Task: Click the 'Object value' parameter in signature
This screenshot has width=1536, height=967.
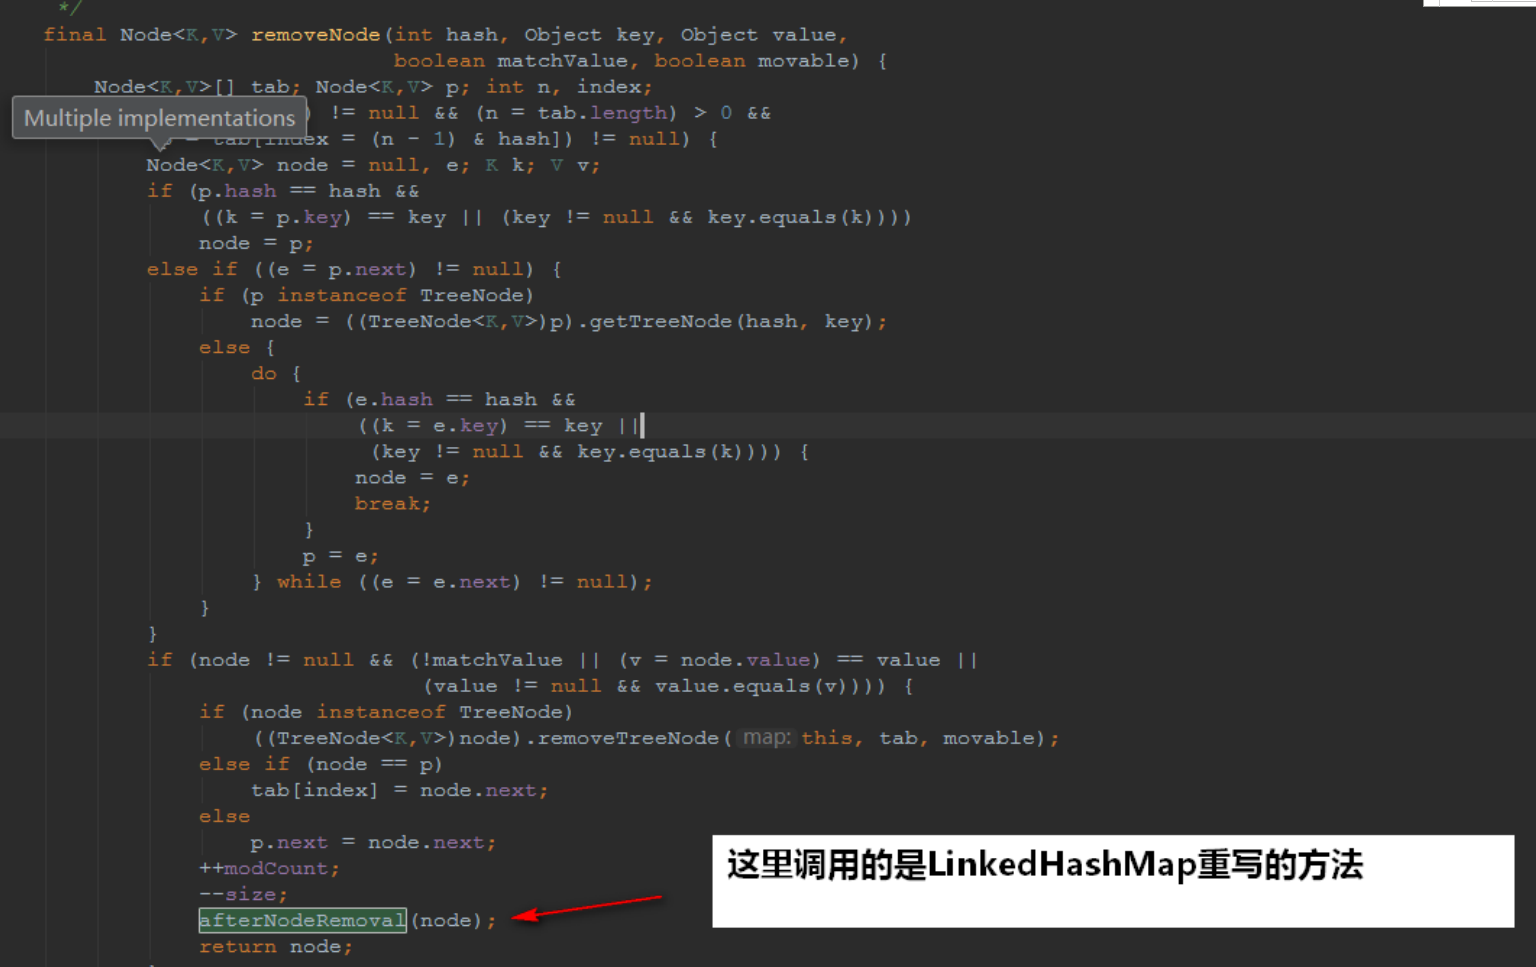Action: coord(759,35)
